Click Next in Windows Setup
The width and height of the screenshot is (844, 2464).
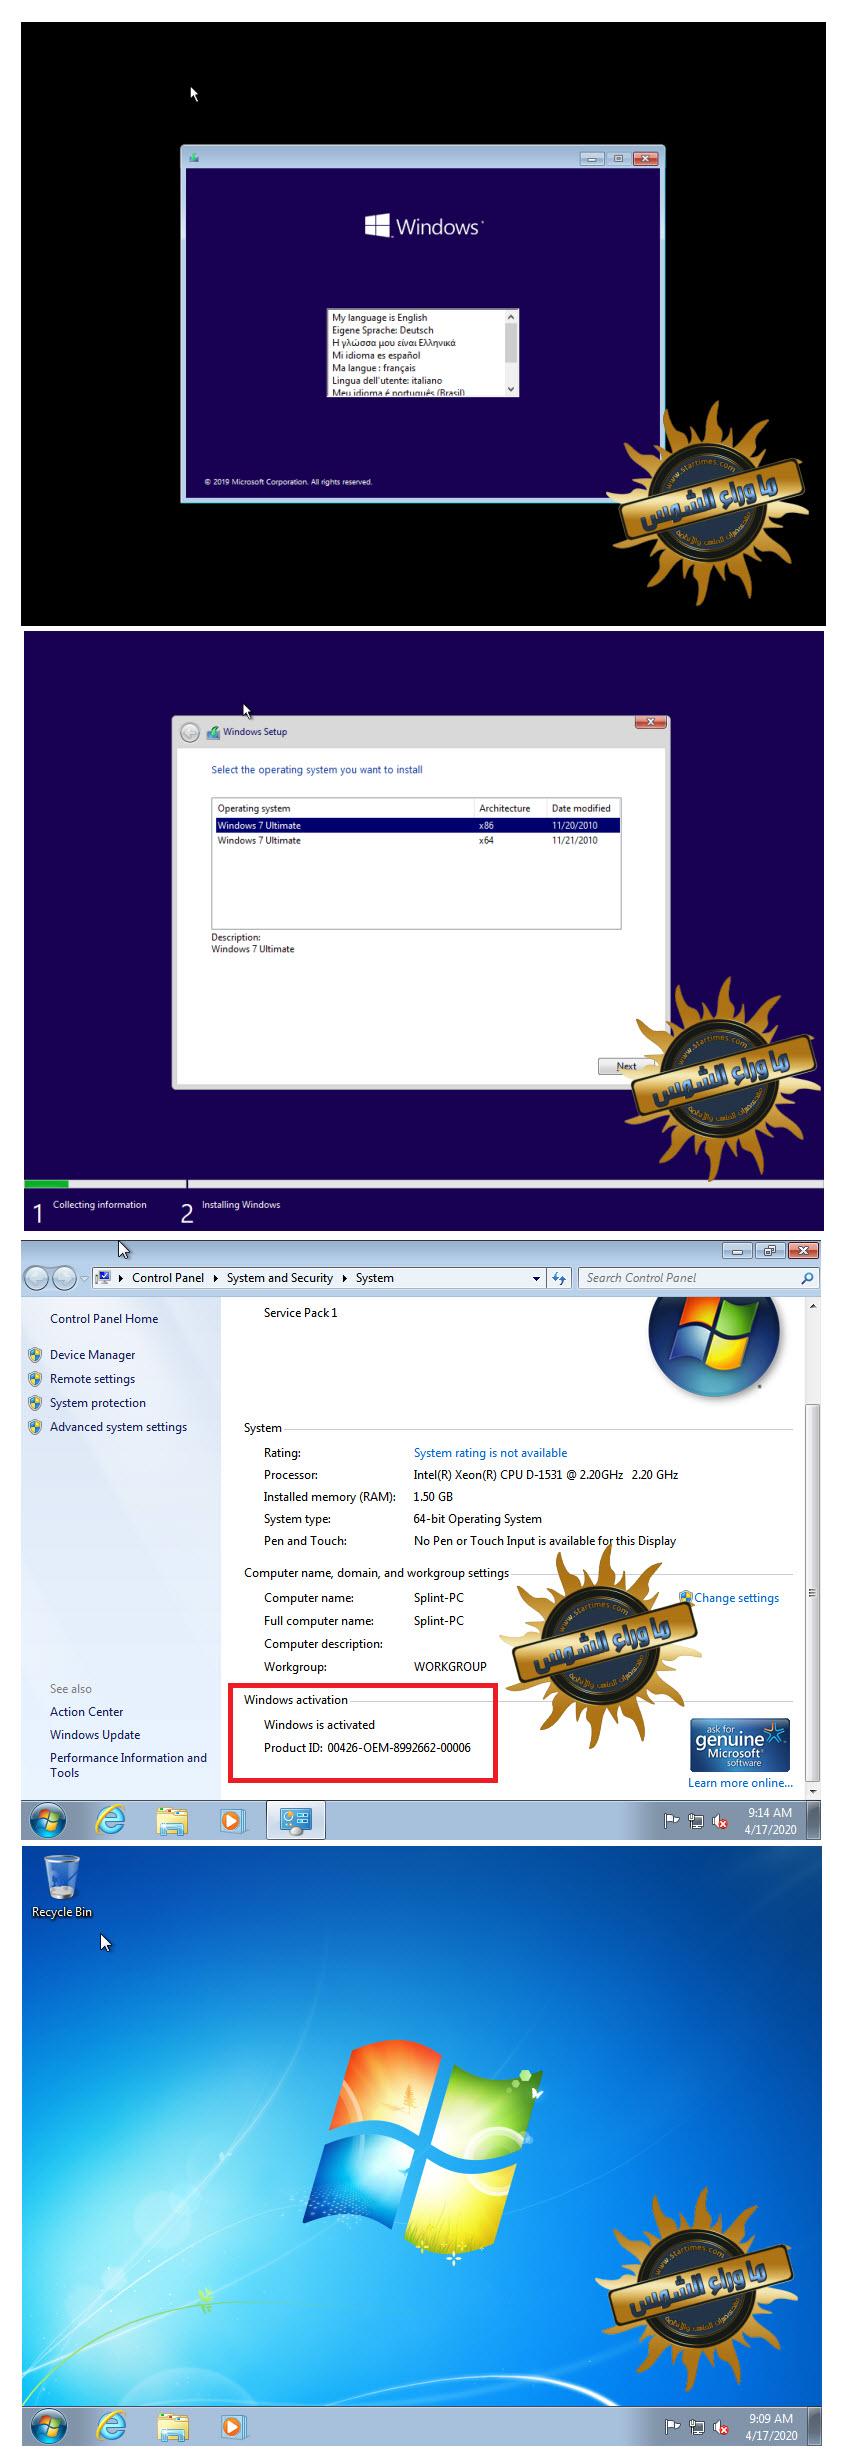point(626,1066)
